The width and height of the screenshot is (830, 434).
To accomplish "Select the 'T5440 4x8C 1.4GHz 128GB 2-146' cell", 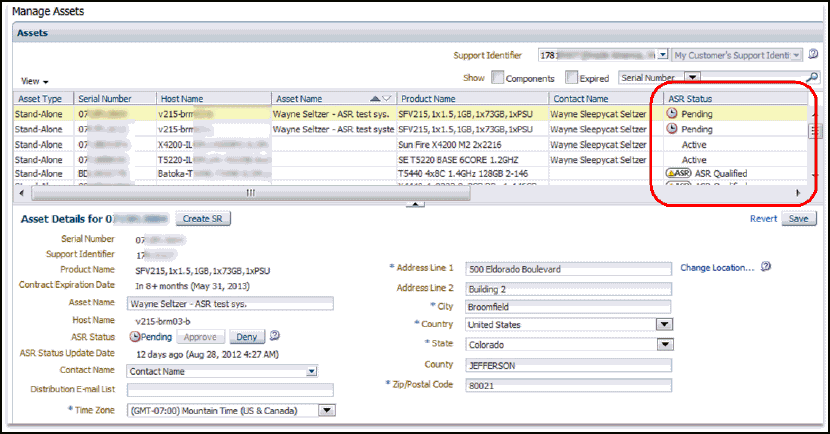I will (x=473, y=174).
